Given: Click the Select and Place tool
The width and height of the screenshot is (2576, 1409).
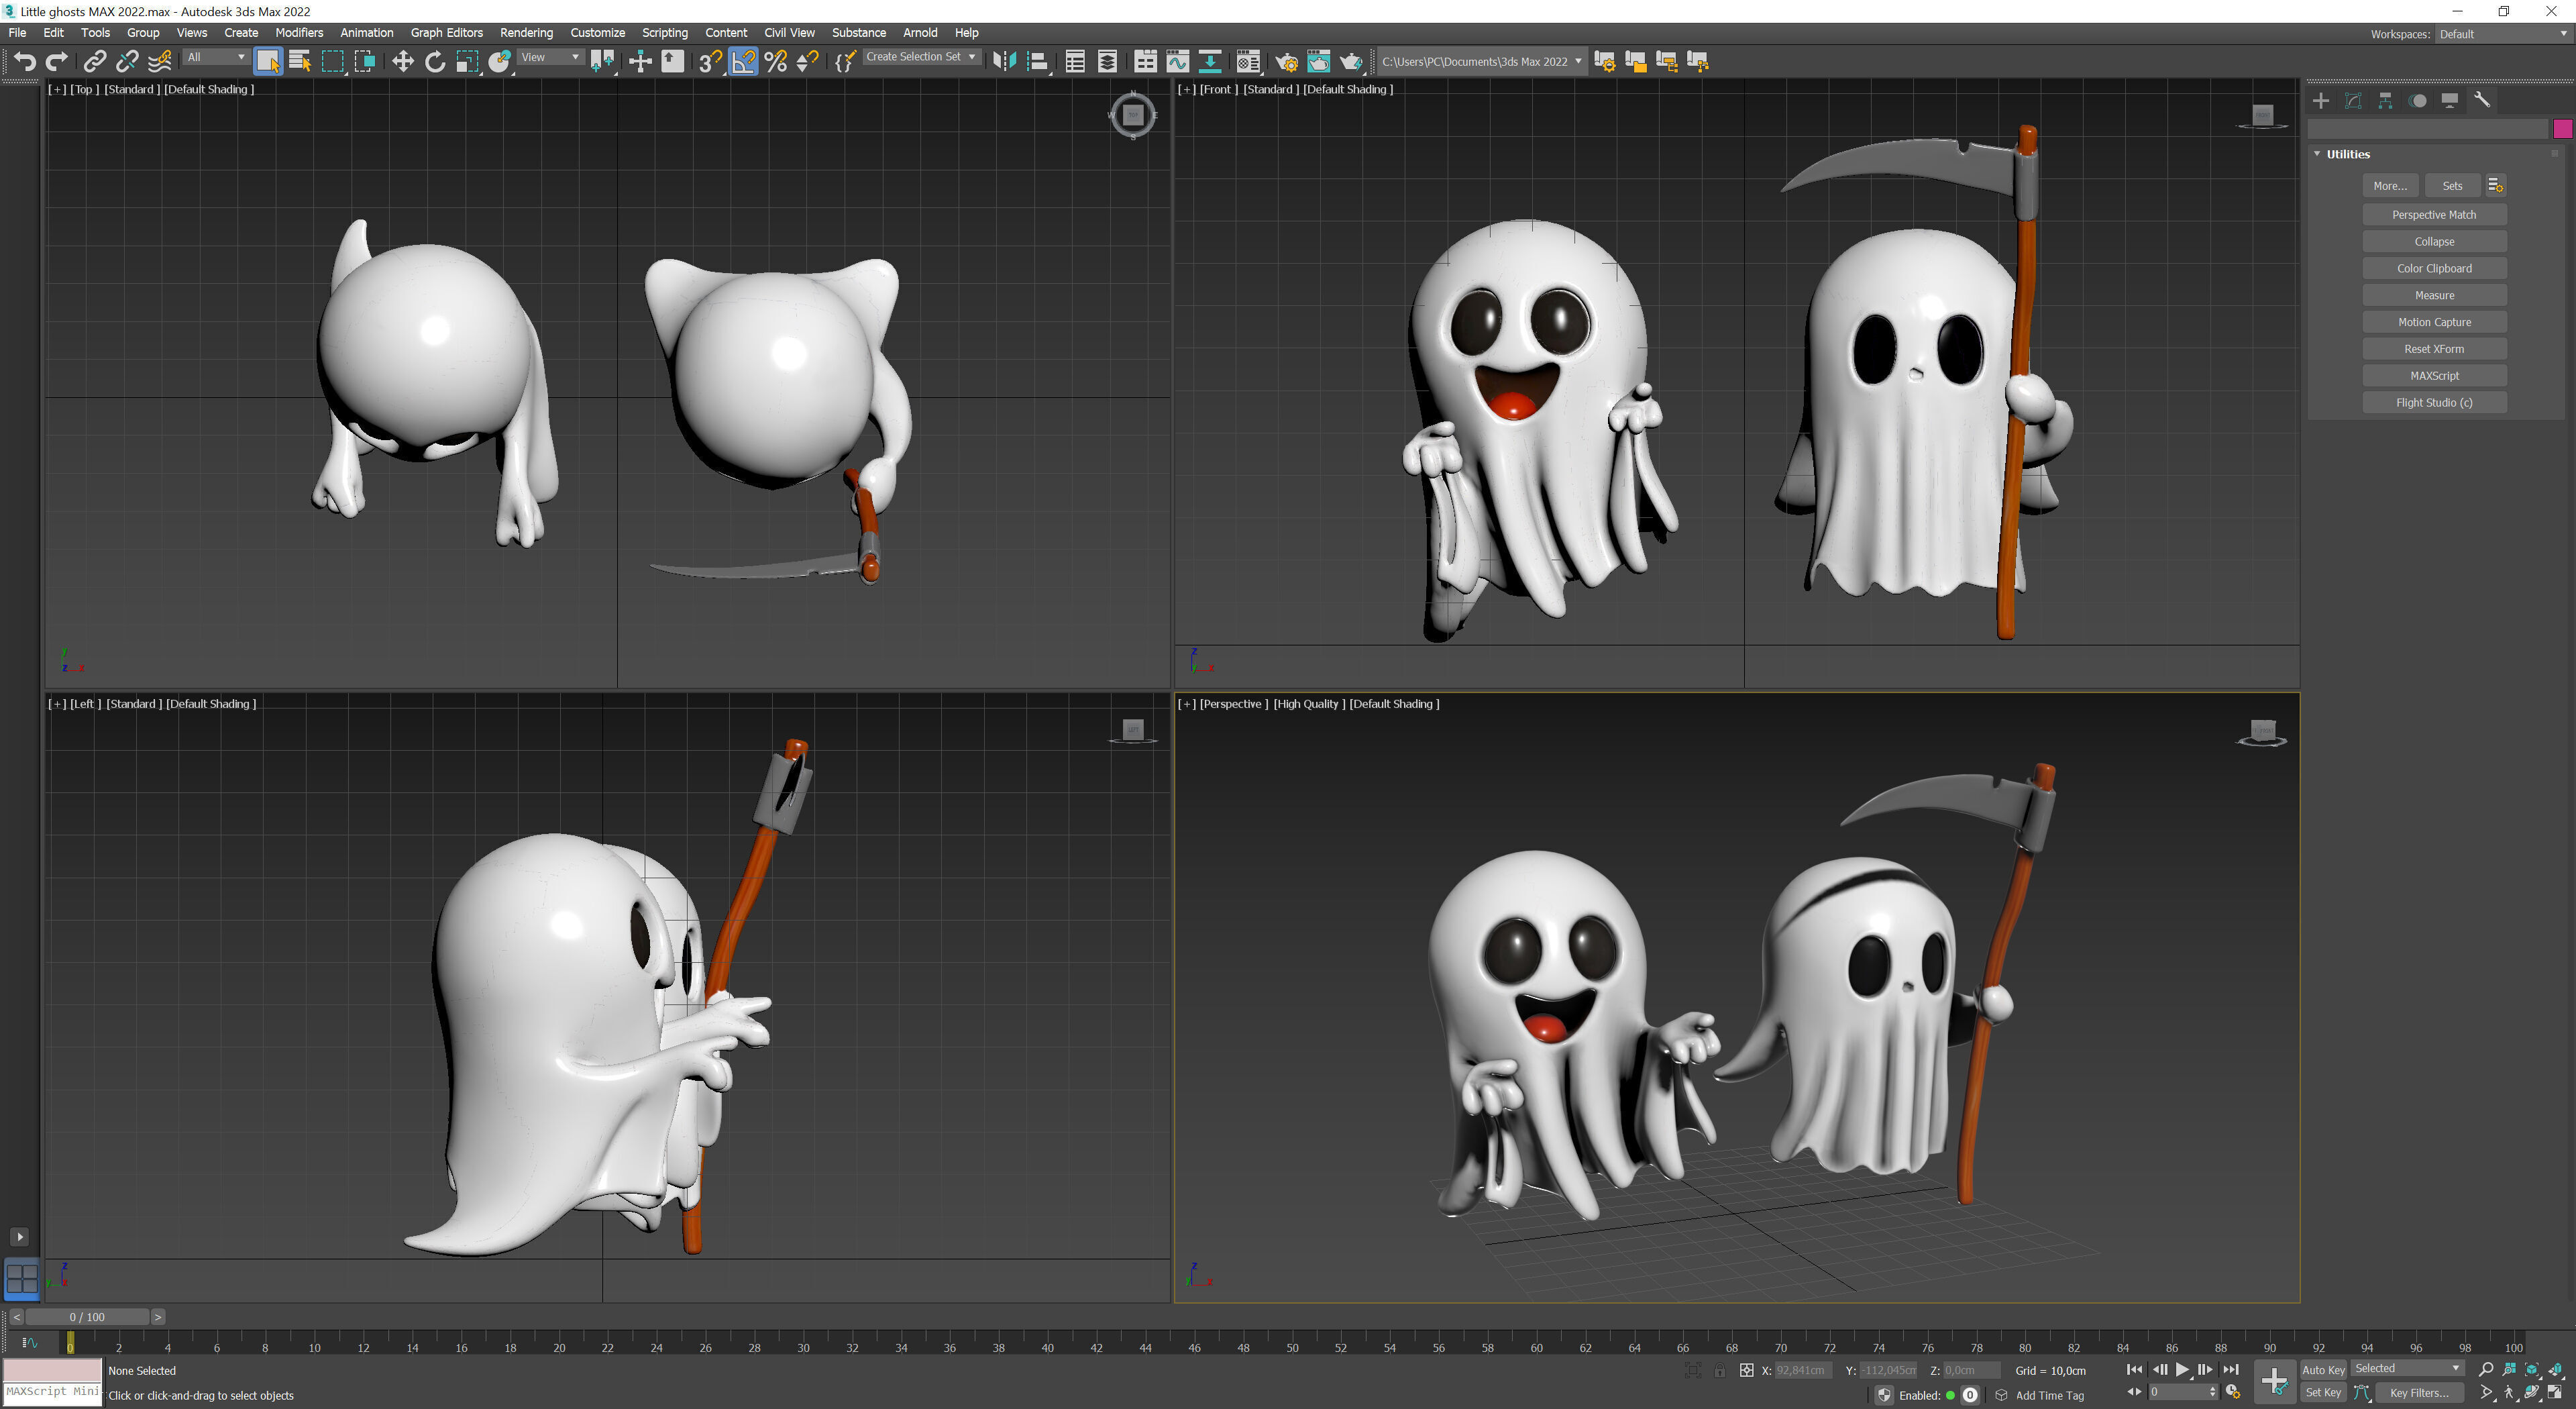Looking at the screenshot, I should coord(500,62).
